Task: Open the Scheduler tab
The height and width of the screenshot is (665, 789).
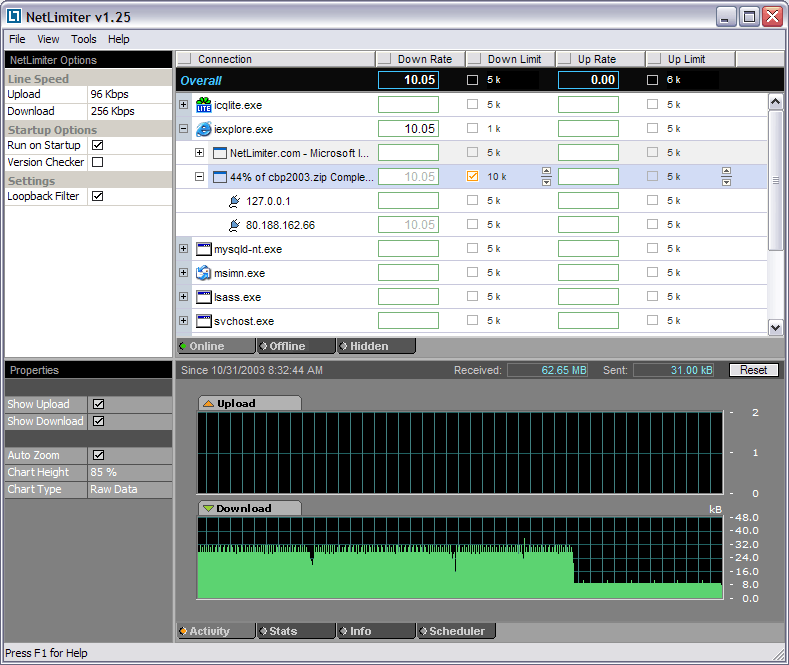Action: coord(456,631)
